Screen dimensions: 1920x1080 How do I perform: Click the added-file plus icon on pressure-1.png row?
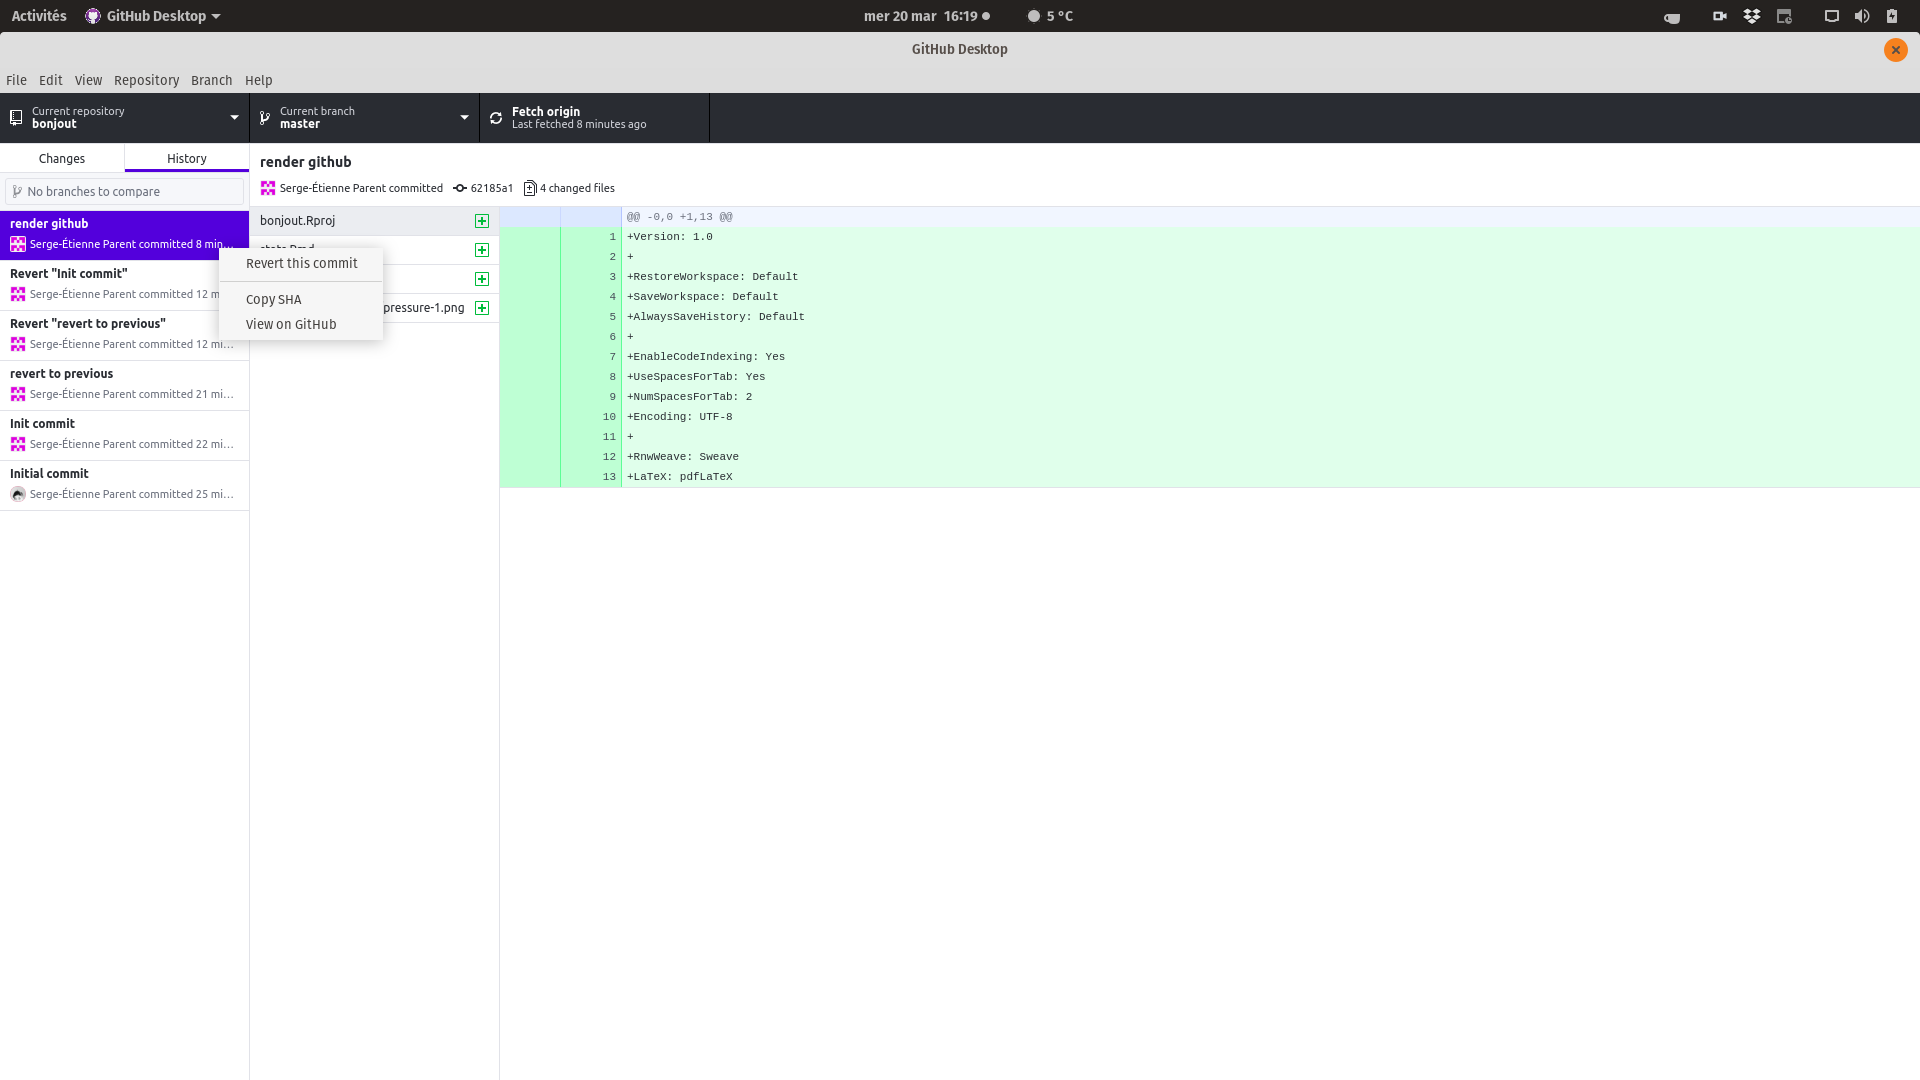click(482, 308)
